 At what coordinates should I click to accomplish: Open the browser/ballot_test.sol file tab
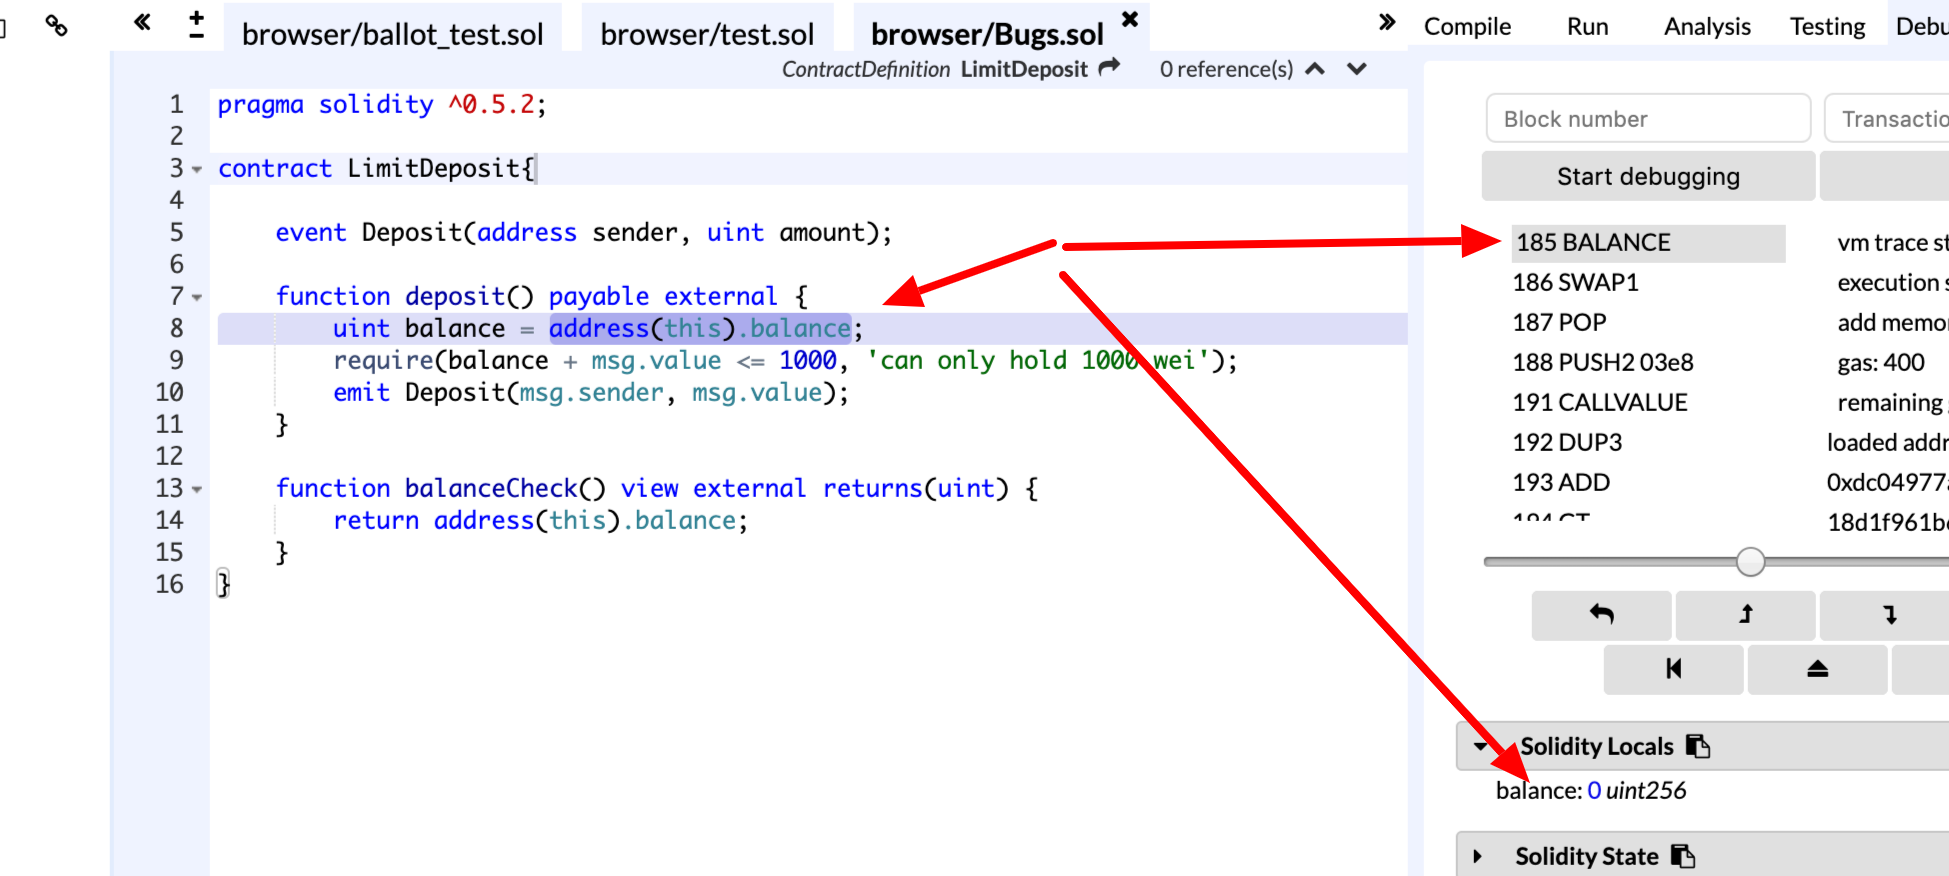coord(392,34)
